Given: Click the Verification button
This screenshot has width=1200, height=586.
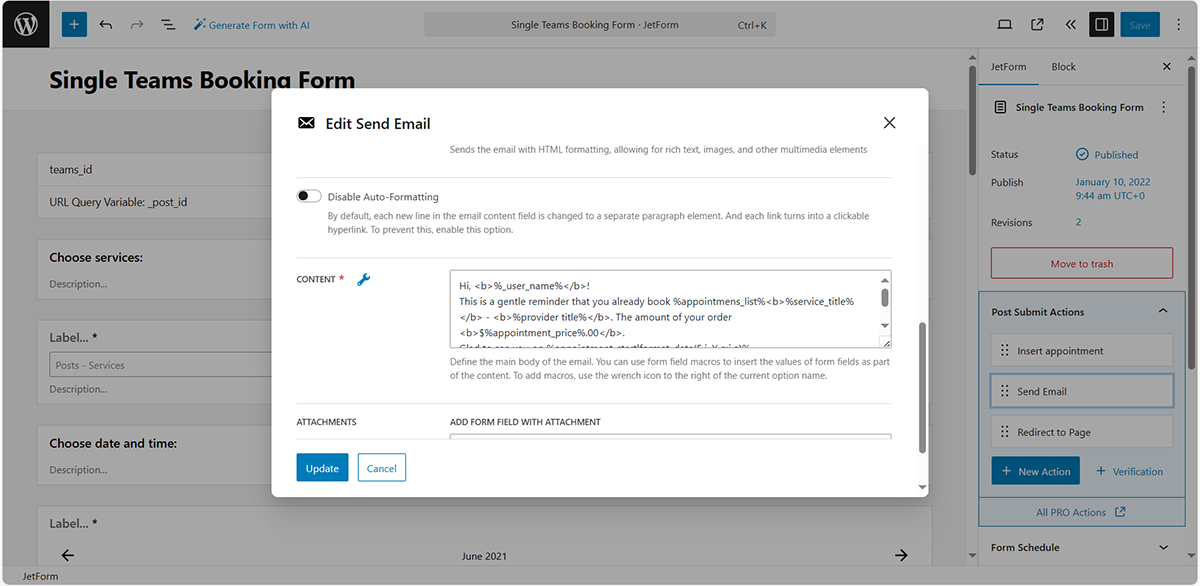Looking at the screenshot, I should [1129, 471].
